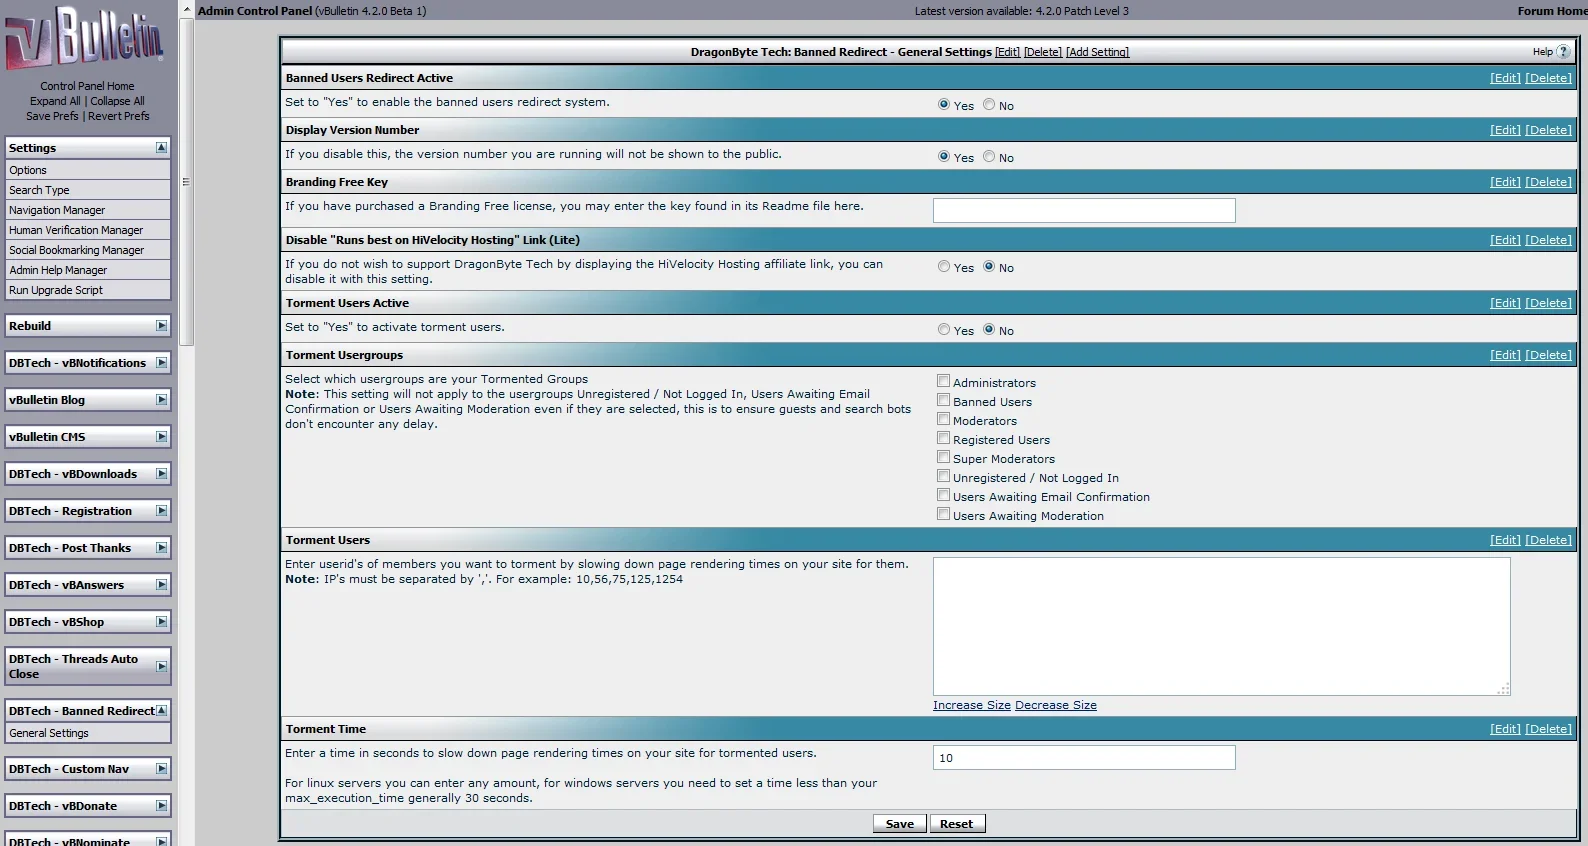Screen dimensions: 1588x846
Task: Open Human Verification Manager
Action: click(x=87, y=230)
